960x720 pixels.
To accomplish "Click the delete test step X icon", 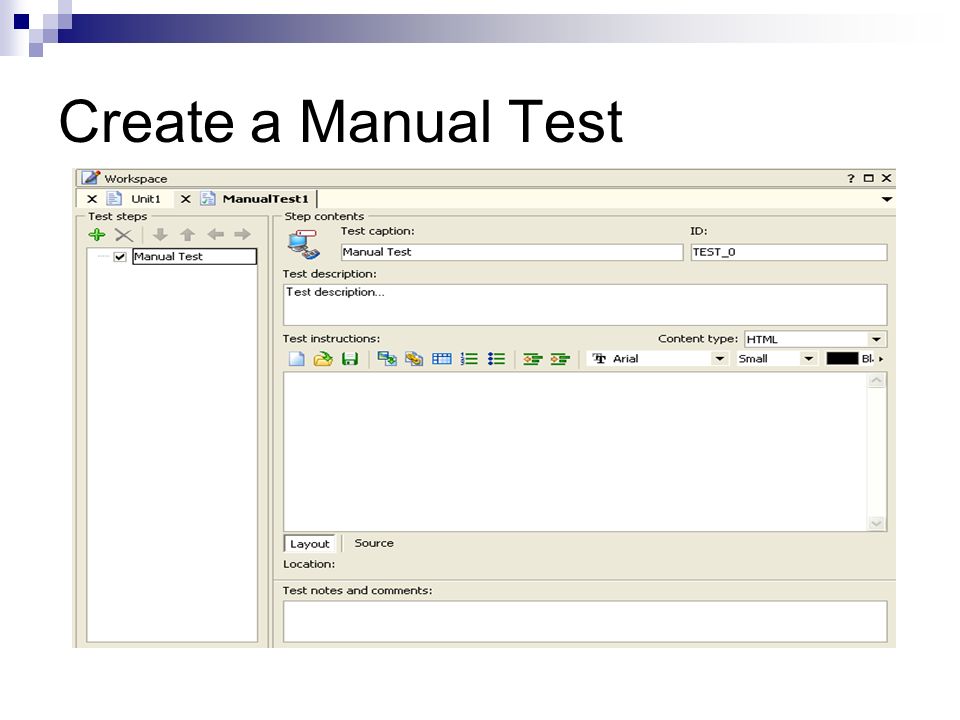I will pyautogui.click(x=124, y=234).
